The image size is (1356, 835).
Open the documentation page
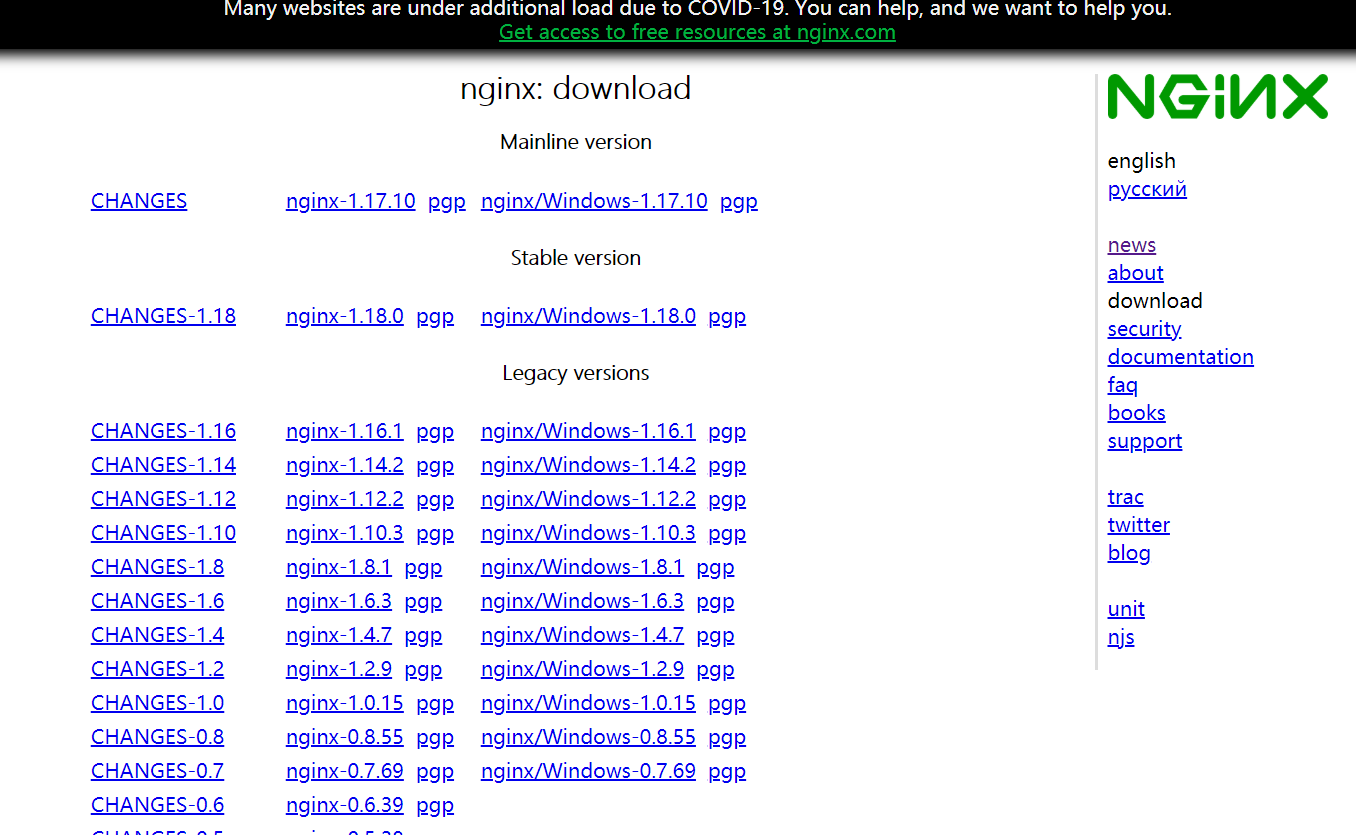coord(1180,357)
